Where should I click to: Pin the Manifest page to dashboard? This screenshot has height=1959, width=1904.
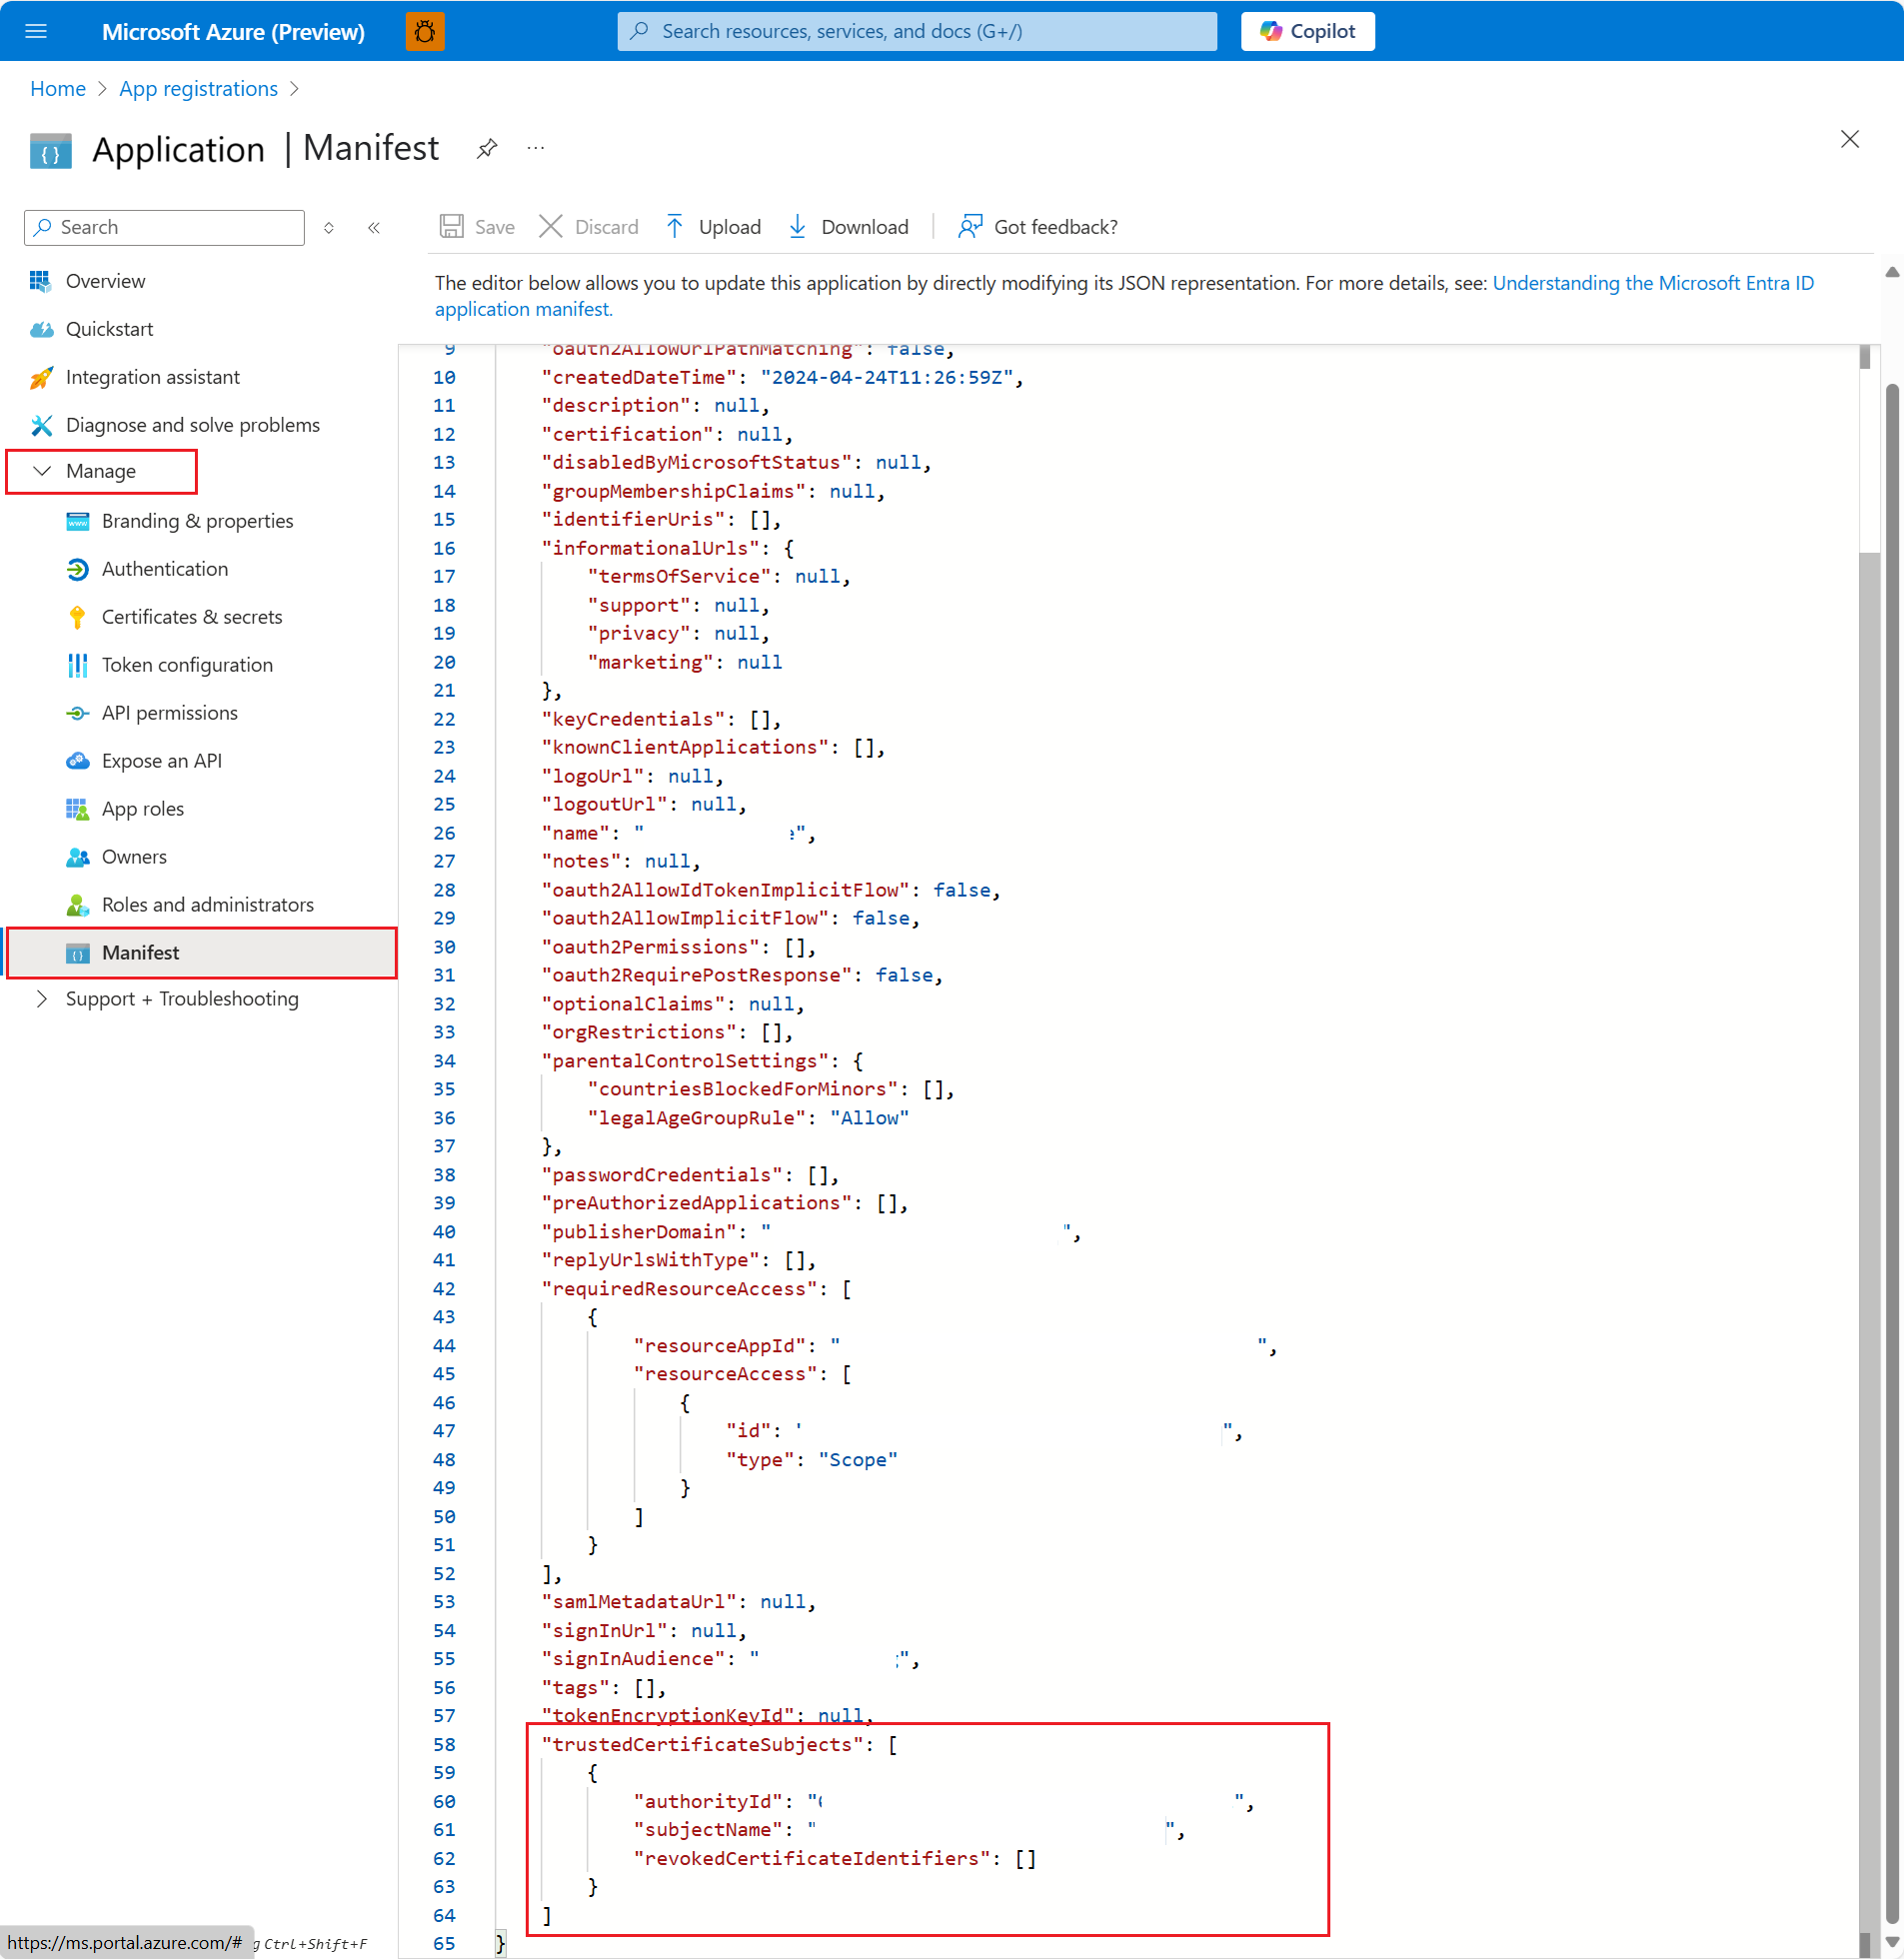(487, 147)
